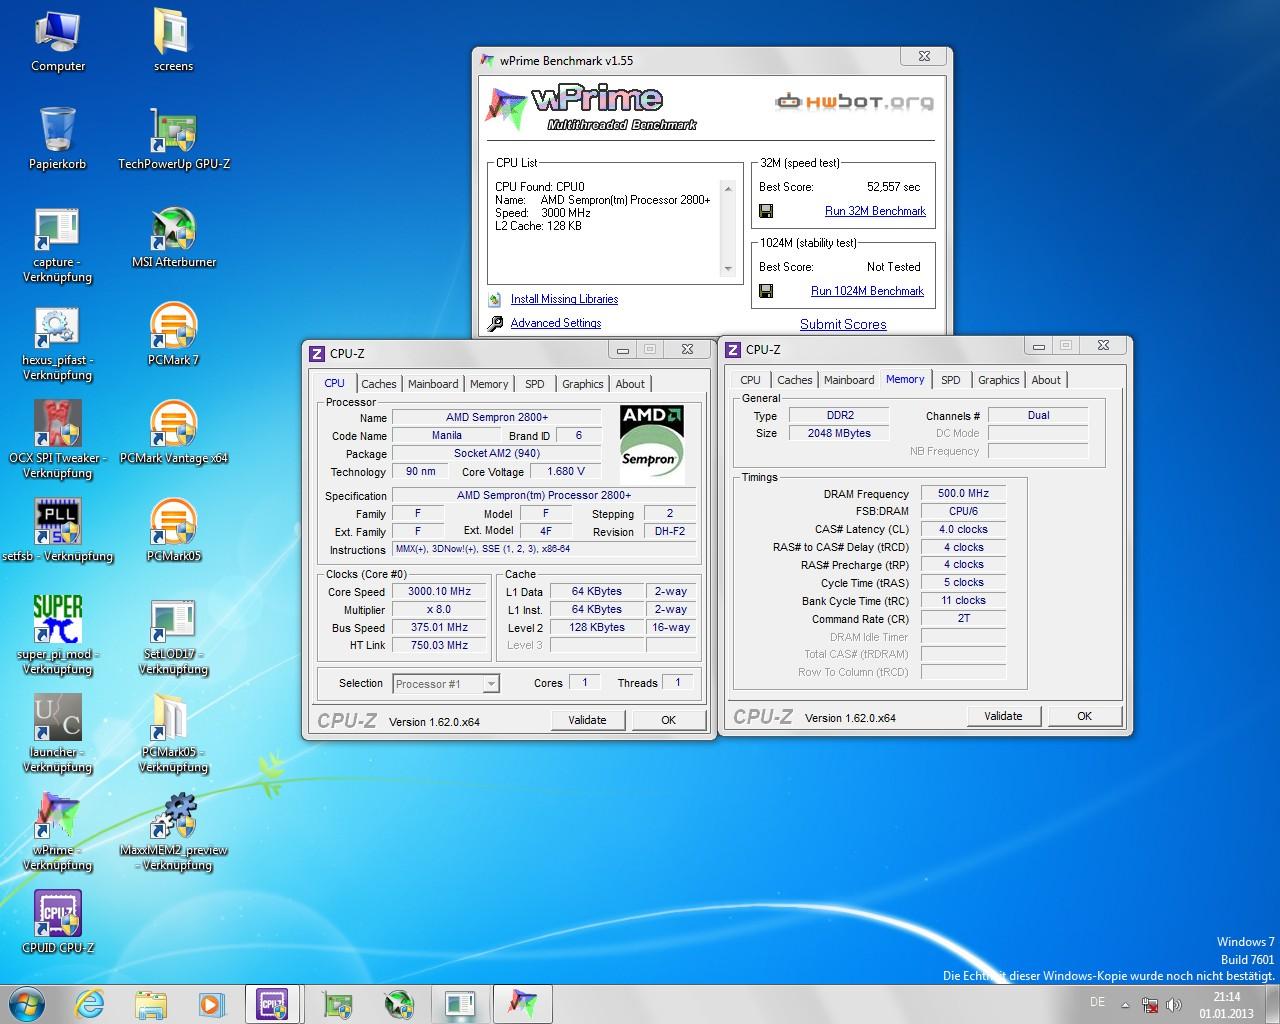
Task: Click the wrench icon beside Advanced Settings
Action: click(495, 323)
